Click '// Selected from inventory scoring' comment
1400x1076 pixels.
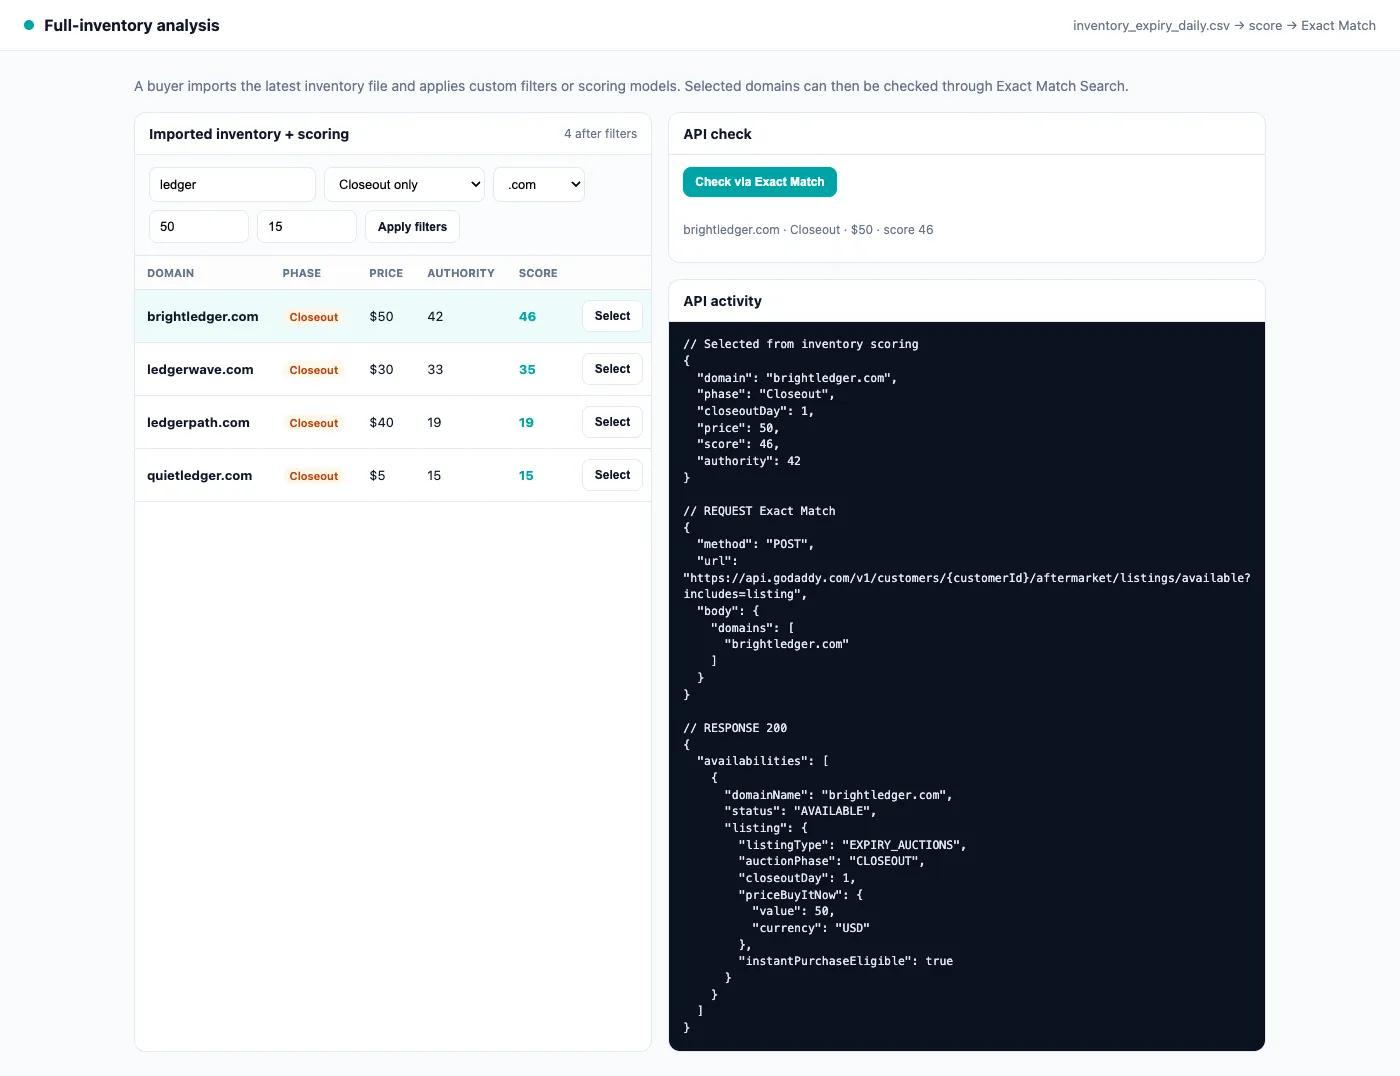coord(800,344)
